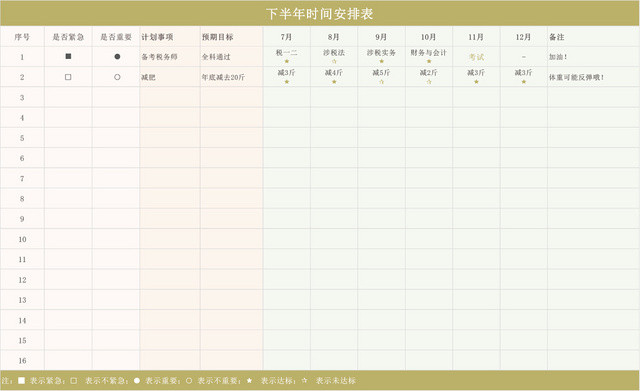Click the hollow star under 减5斤
The image size is (640, 391).
pyautogui.click(x=381, y=82)
